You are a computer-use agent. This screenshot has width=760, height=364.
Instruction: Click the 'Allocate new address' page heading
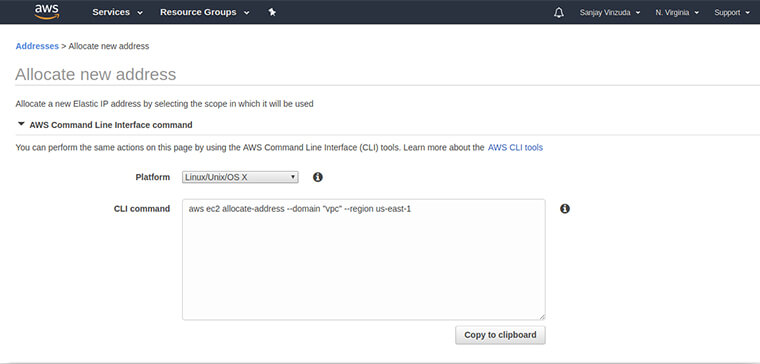(95, 74)
